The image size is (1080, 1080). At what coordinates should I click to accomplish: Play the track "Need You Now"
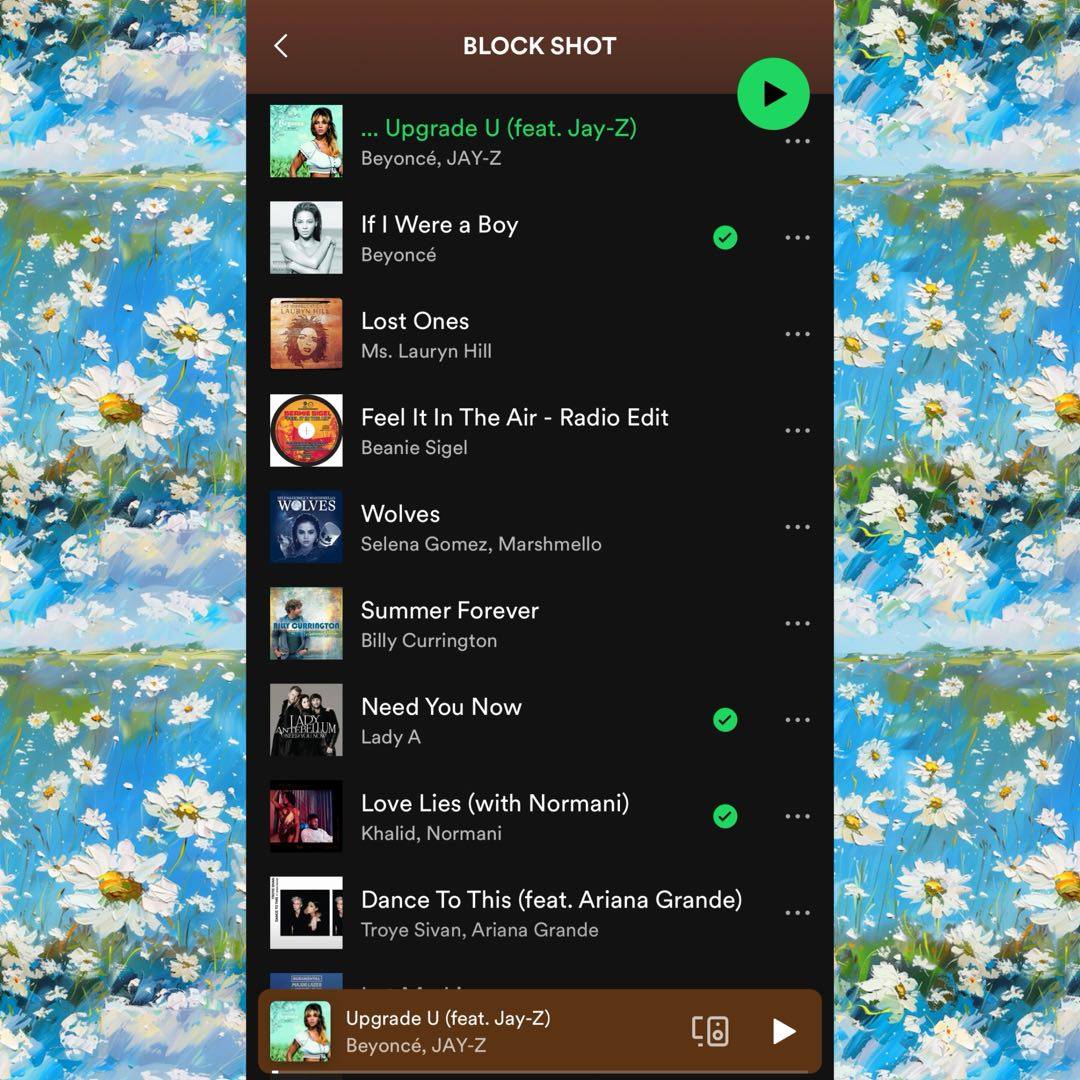click(x=442, y=707)
